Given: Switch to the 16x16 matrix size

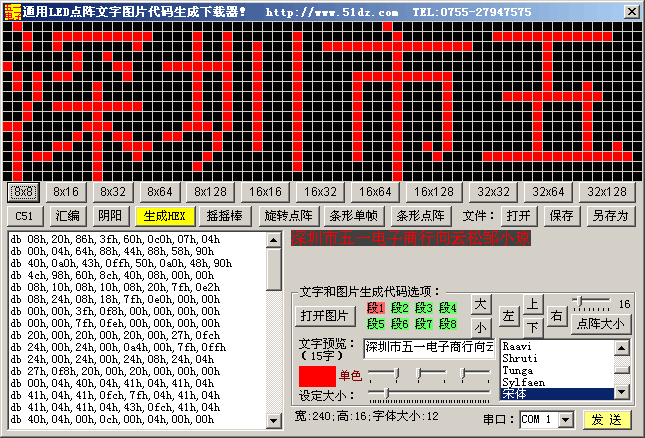Looking at the screenshot, I should [267, 191].
